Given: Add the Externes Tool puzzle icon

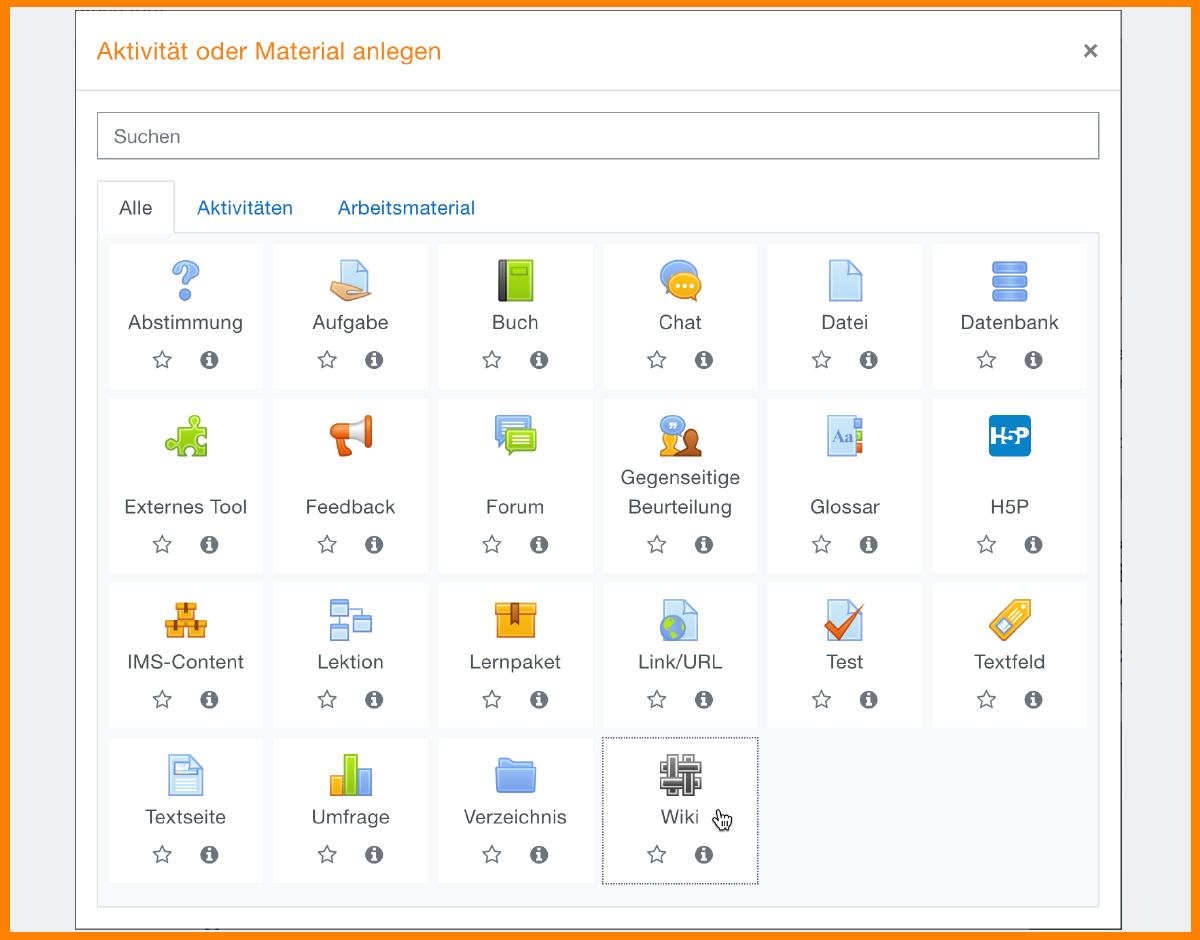Looking at the screenshot, I should pyautogui.click(x=185, y=436).
